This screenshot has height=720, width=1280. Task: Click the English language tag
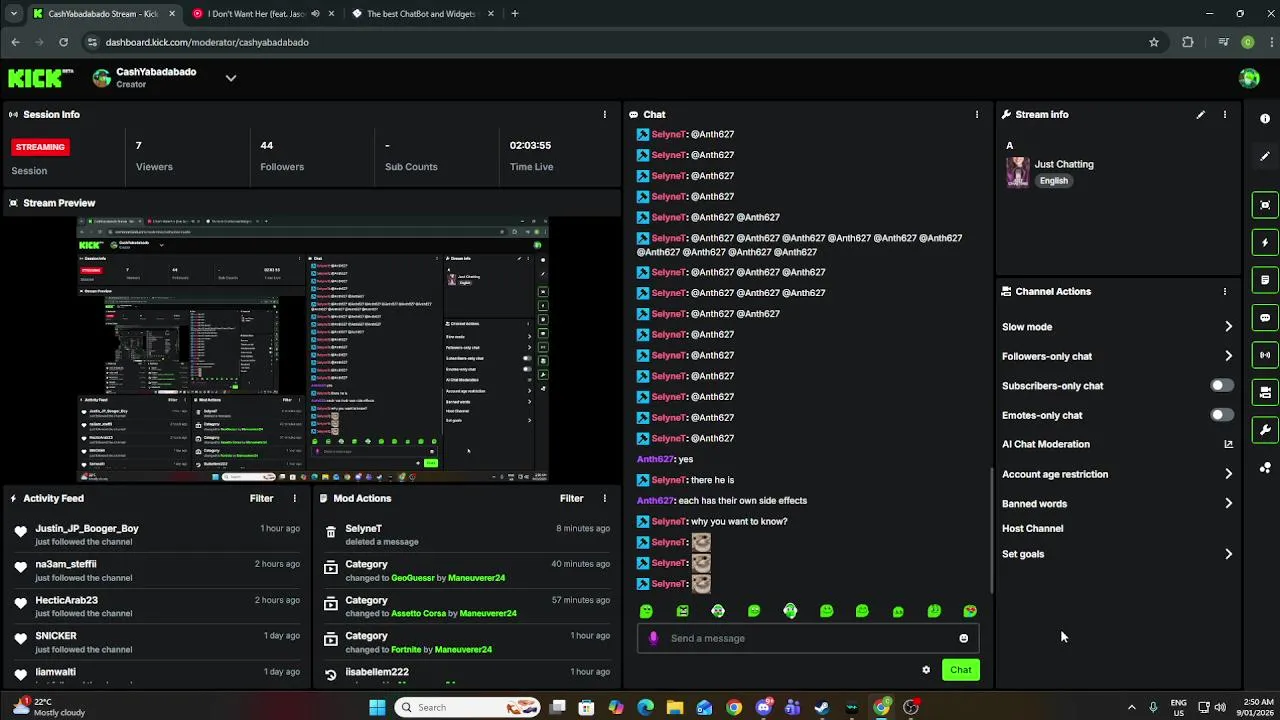1053,181
